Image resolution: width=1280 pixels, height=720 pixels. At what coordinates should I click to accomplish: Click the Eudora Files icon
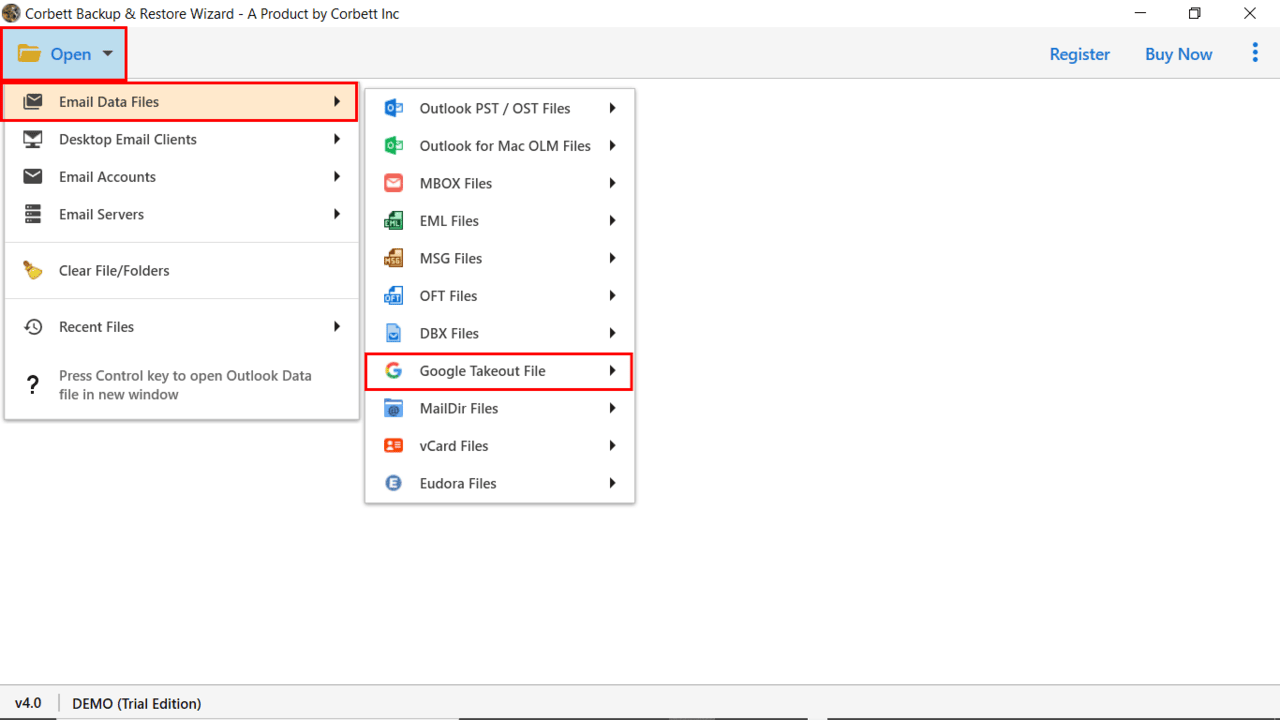tap(394, 483)
